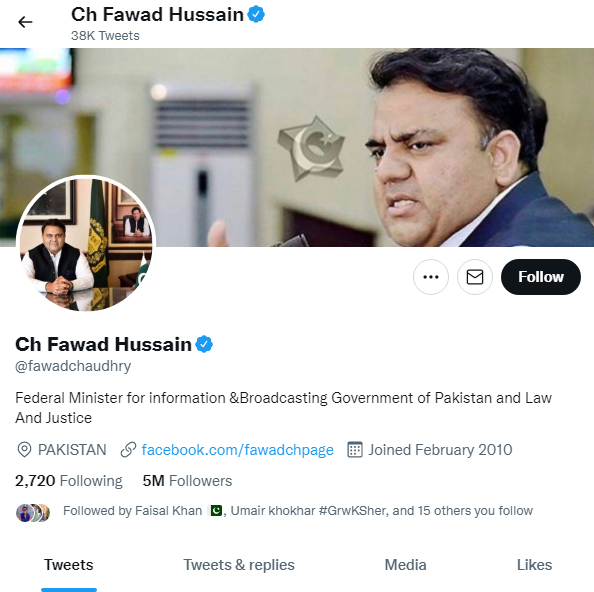Open facebook.com/fawadchpage link
Viewport: 594px width, 592px height.
tap(238, 450)
